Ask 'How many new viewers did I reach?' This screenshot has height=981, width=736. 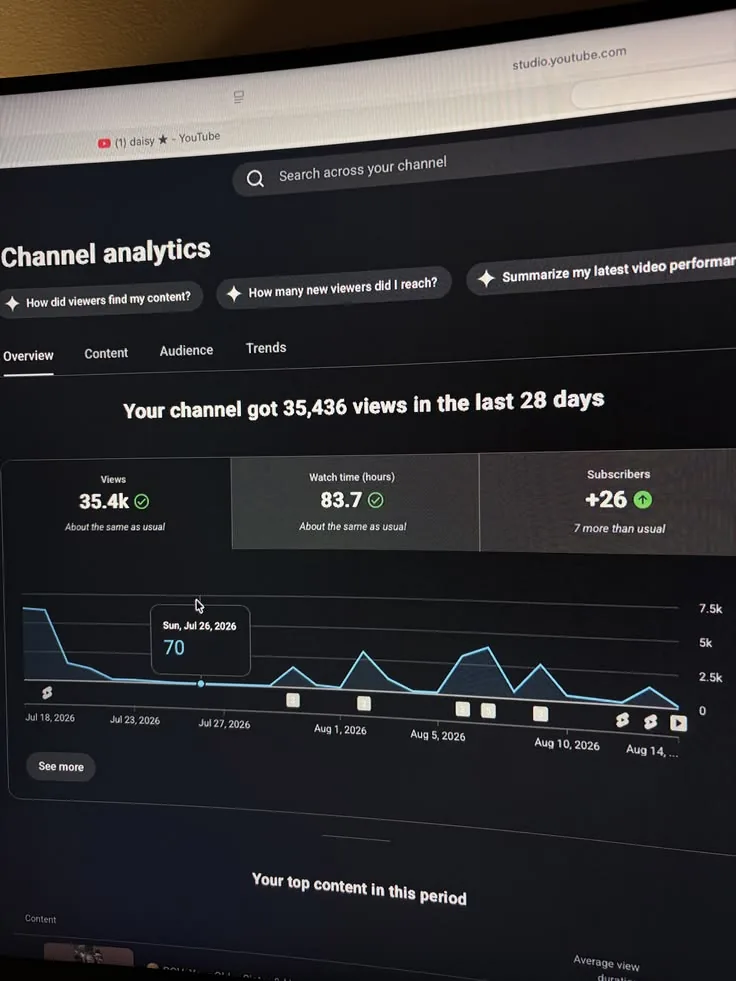[334, 288]
